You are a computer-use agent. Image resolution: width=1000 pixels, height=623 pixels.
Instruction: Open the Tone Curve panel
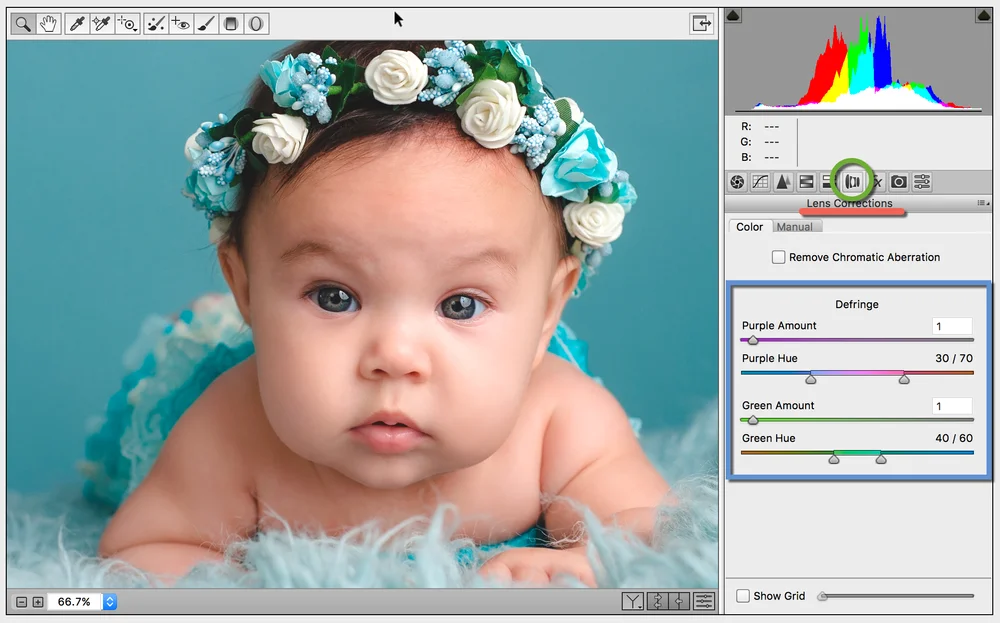pos(760,181)
